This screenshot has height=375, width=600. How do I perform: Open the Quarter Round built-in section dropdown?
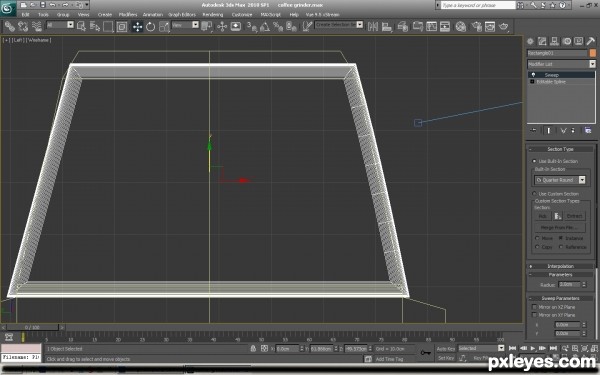point(582,180)
